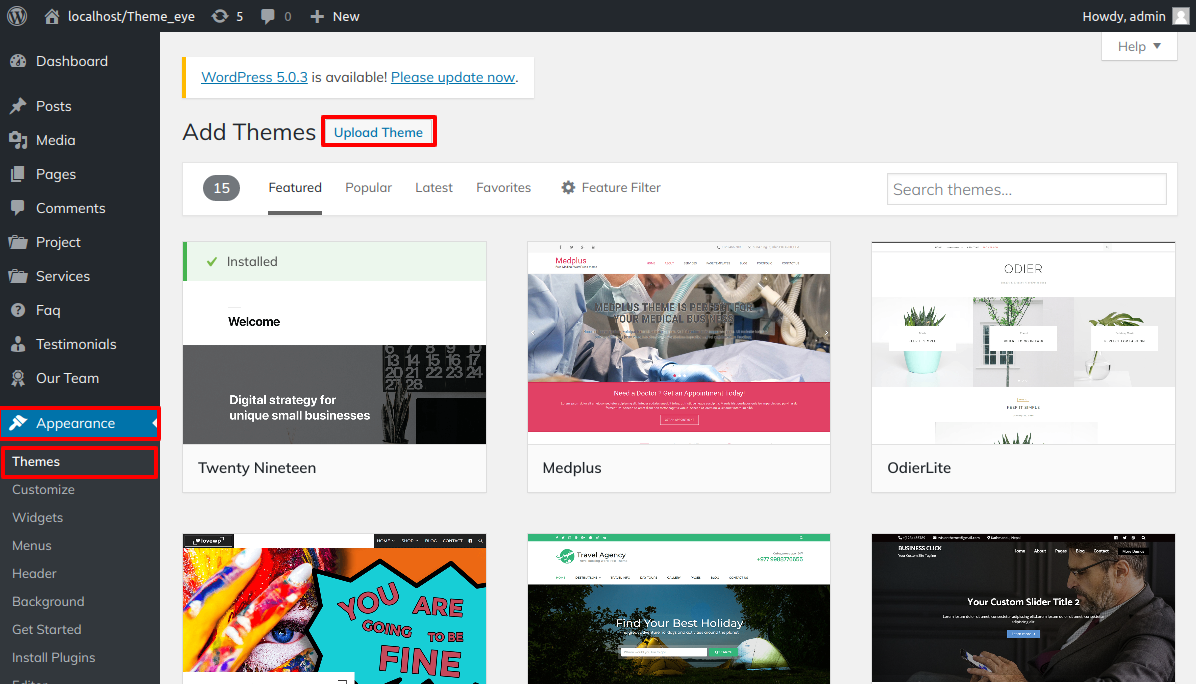Open the Pages menu item
1196x684 pixels.
tap(56, 174)
